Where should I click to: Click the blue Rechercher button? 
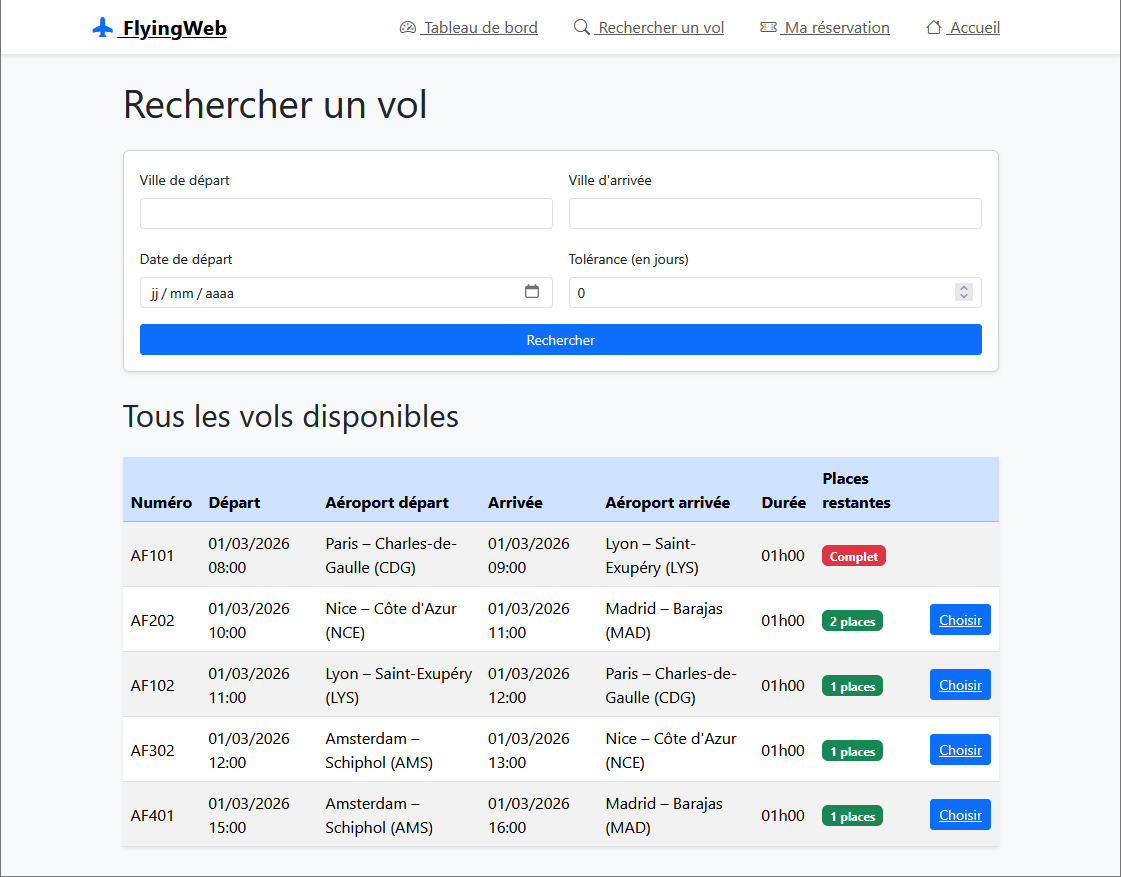560,339
